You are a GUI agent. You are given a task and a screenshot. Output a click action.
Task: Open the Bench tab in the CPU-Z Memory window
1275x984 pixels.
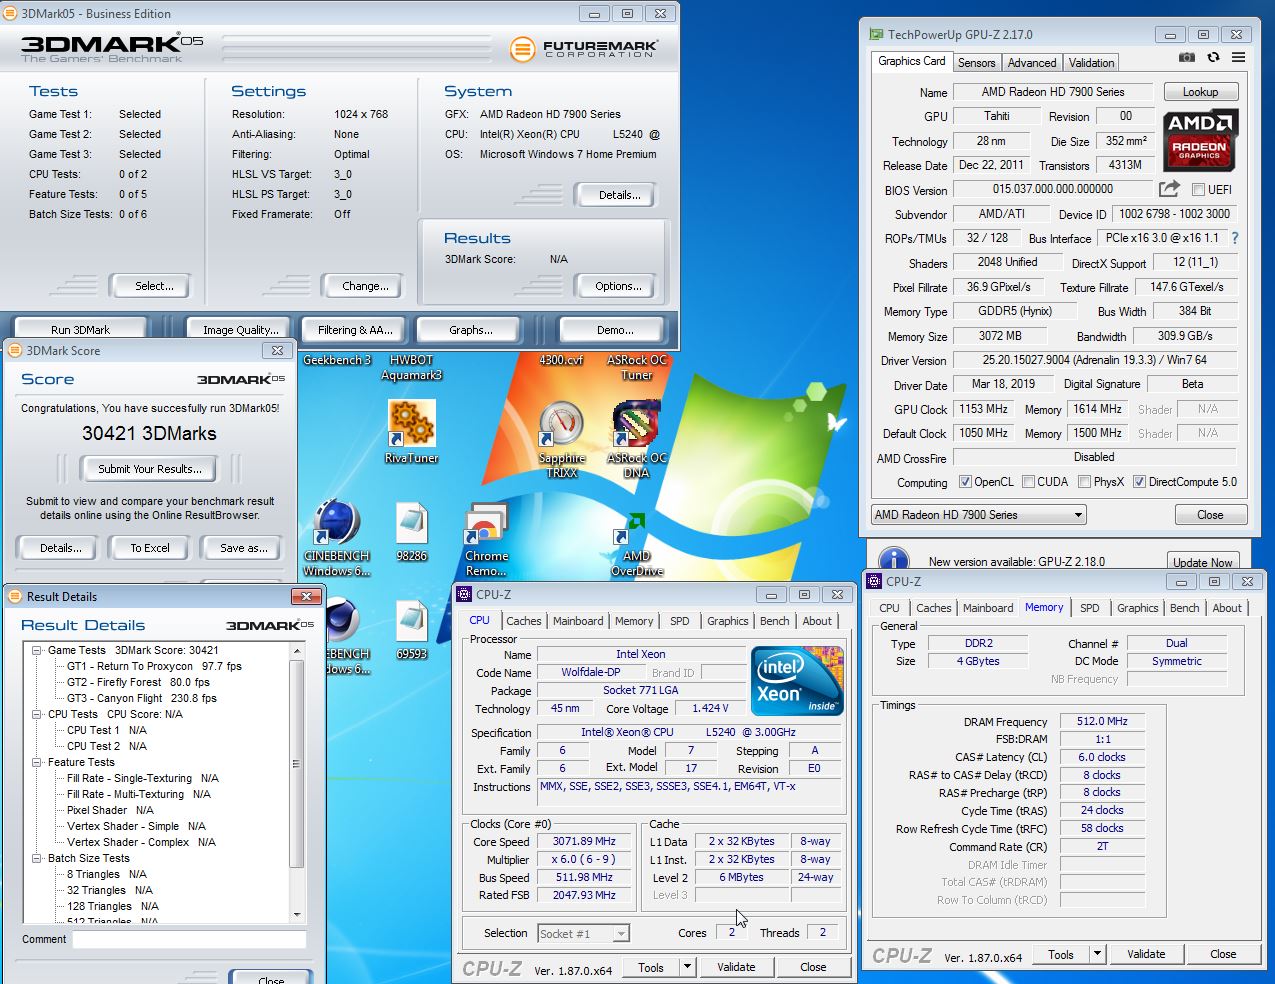(x=1184, y=608)
